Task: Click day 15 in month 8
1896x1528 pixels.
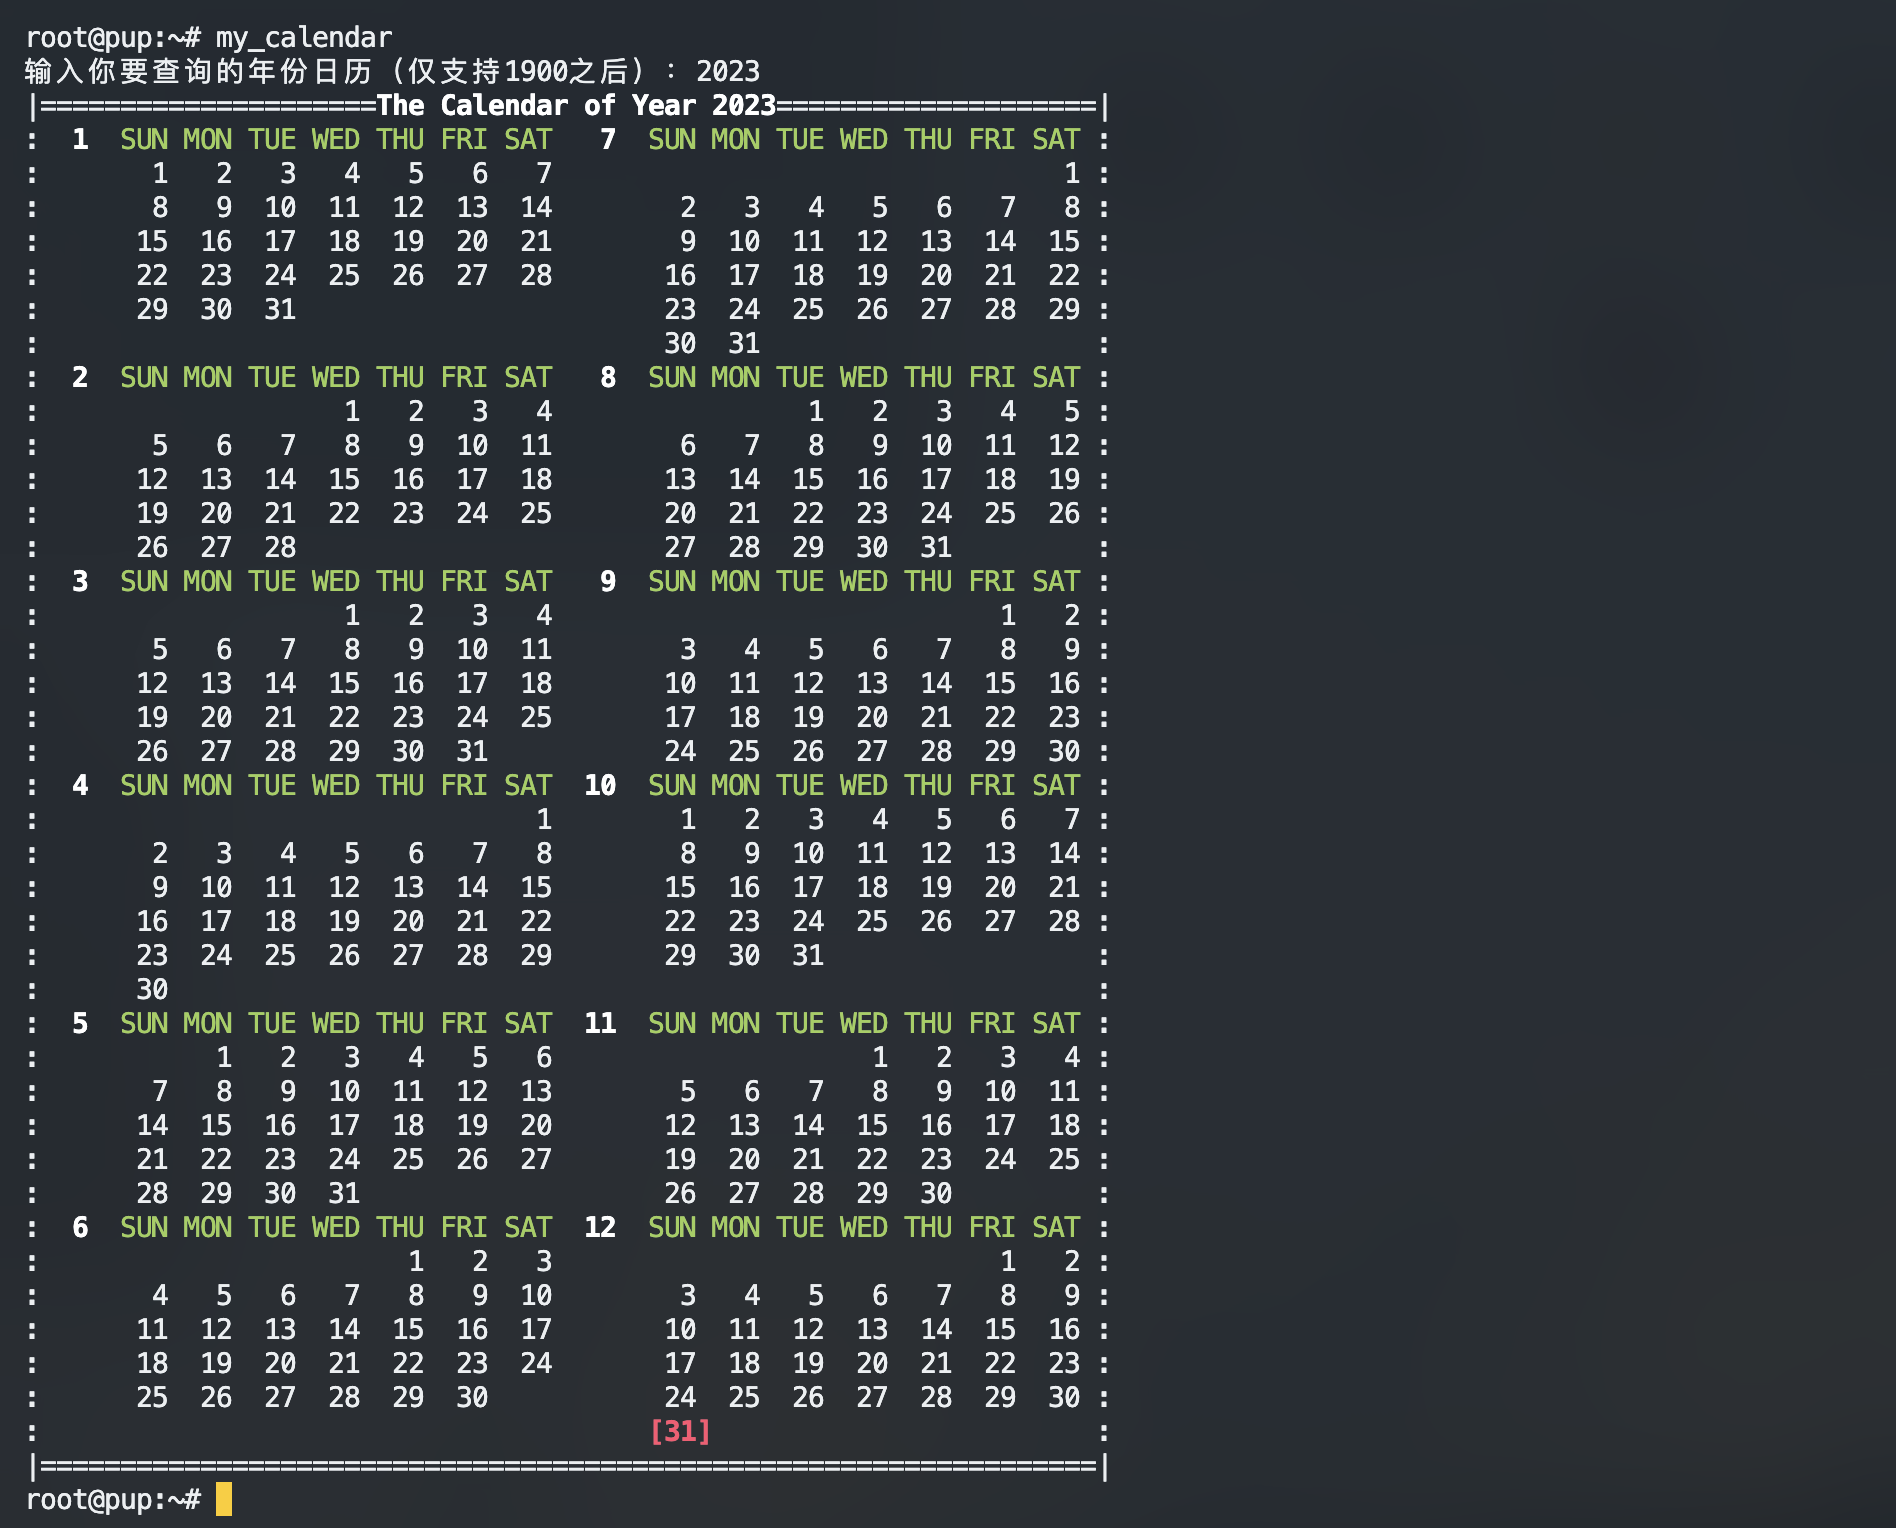Action: tap(808, 479)
